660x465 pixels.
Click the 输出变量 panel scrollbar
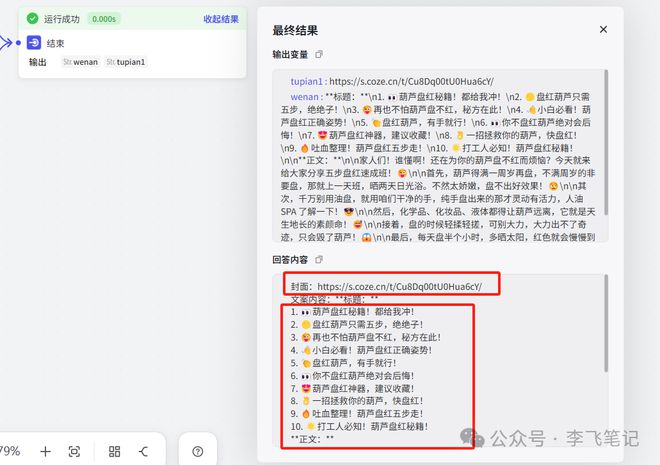pos(606,142)
